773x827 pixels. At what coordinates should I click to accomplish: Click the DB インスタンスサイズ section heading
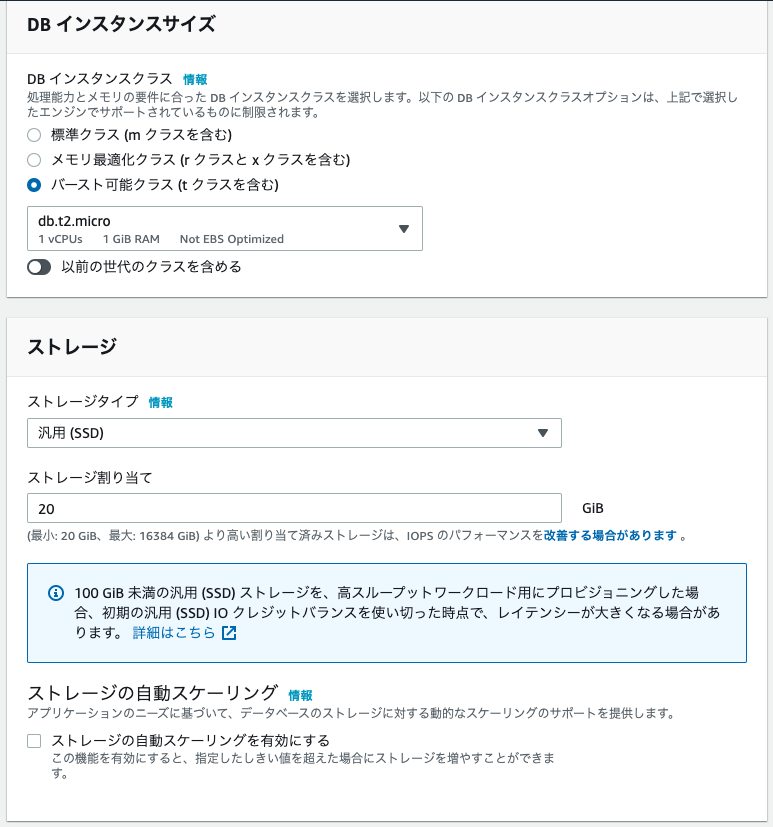[121, 25]
